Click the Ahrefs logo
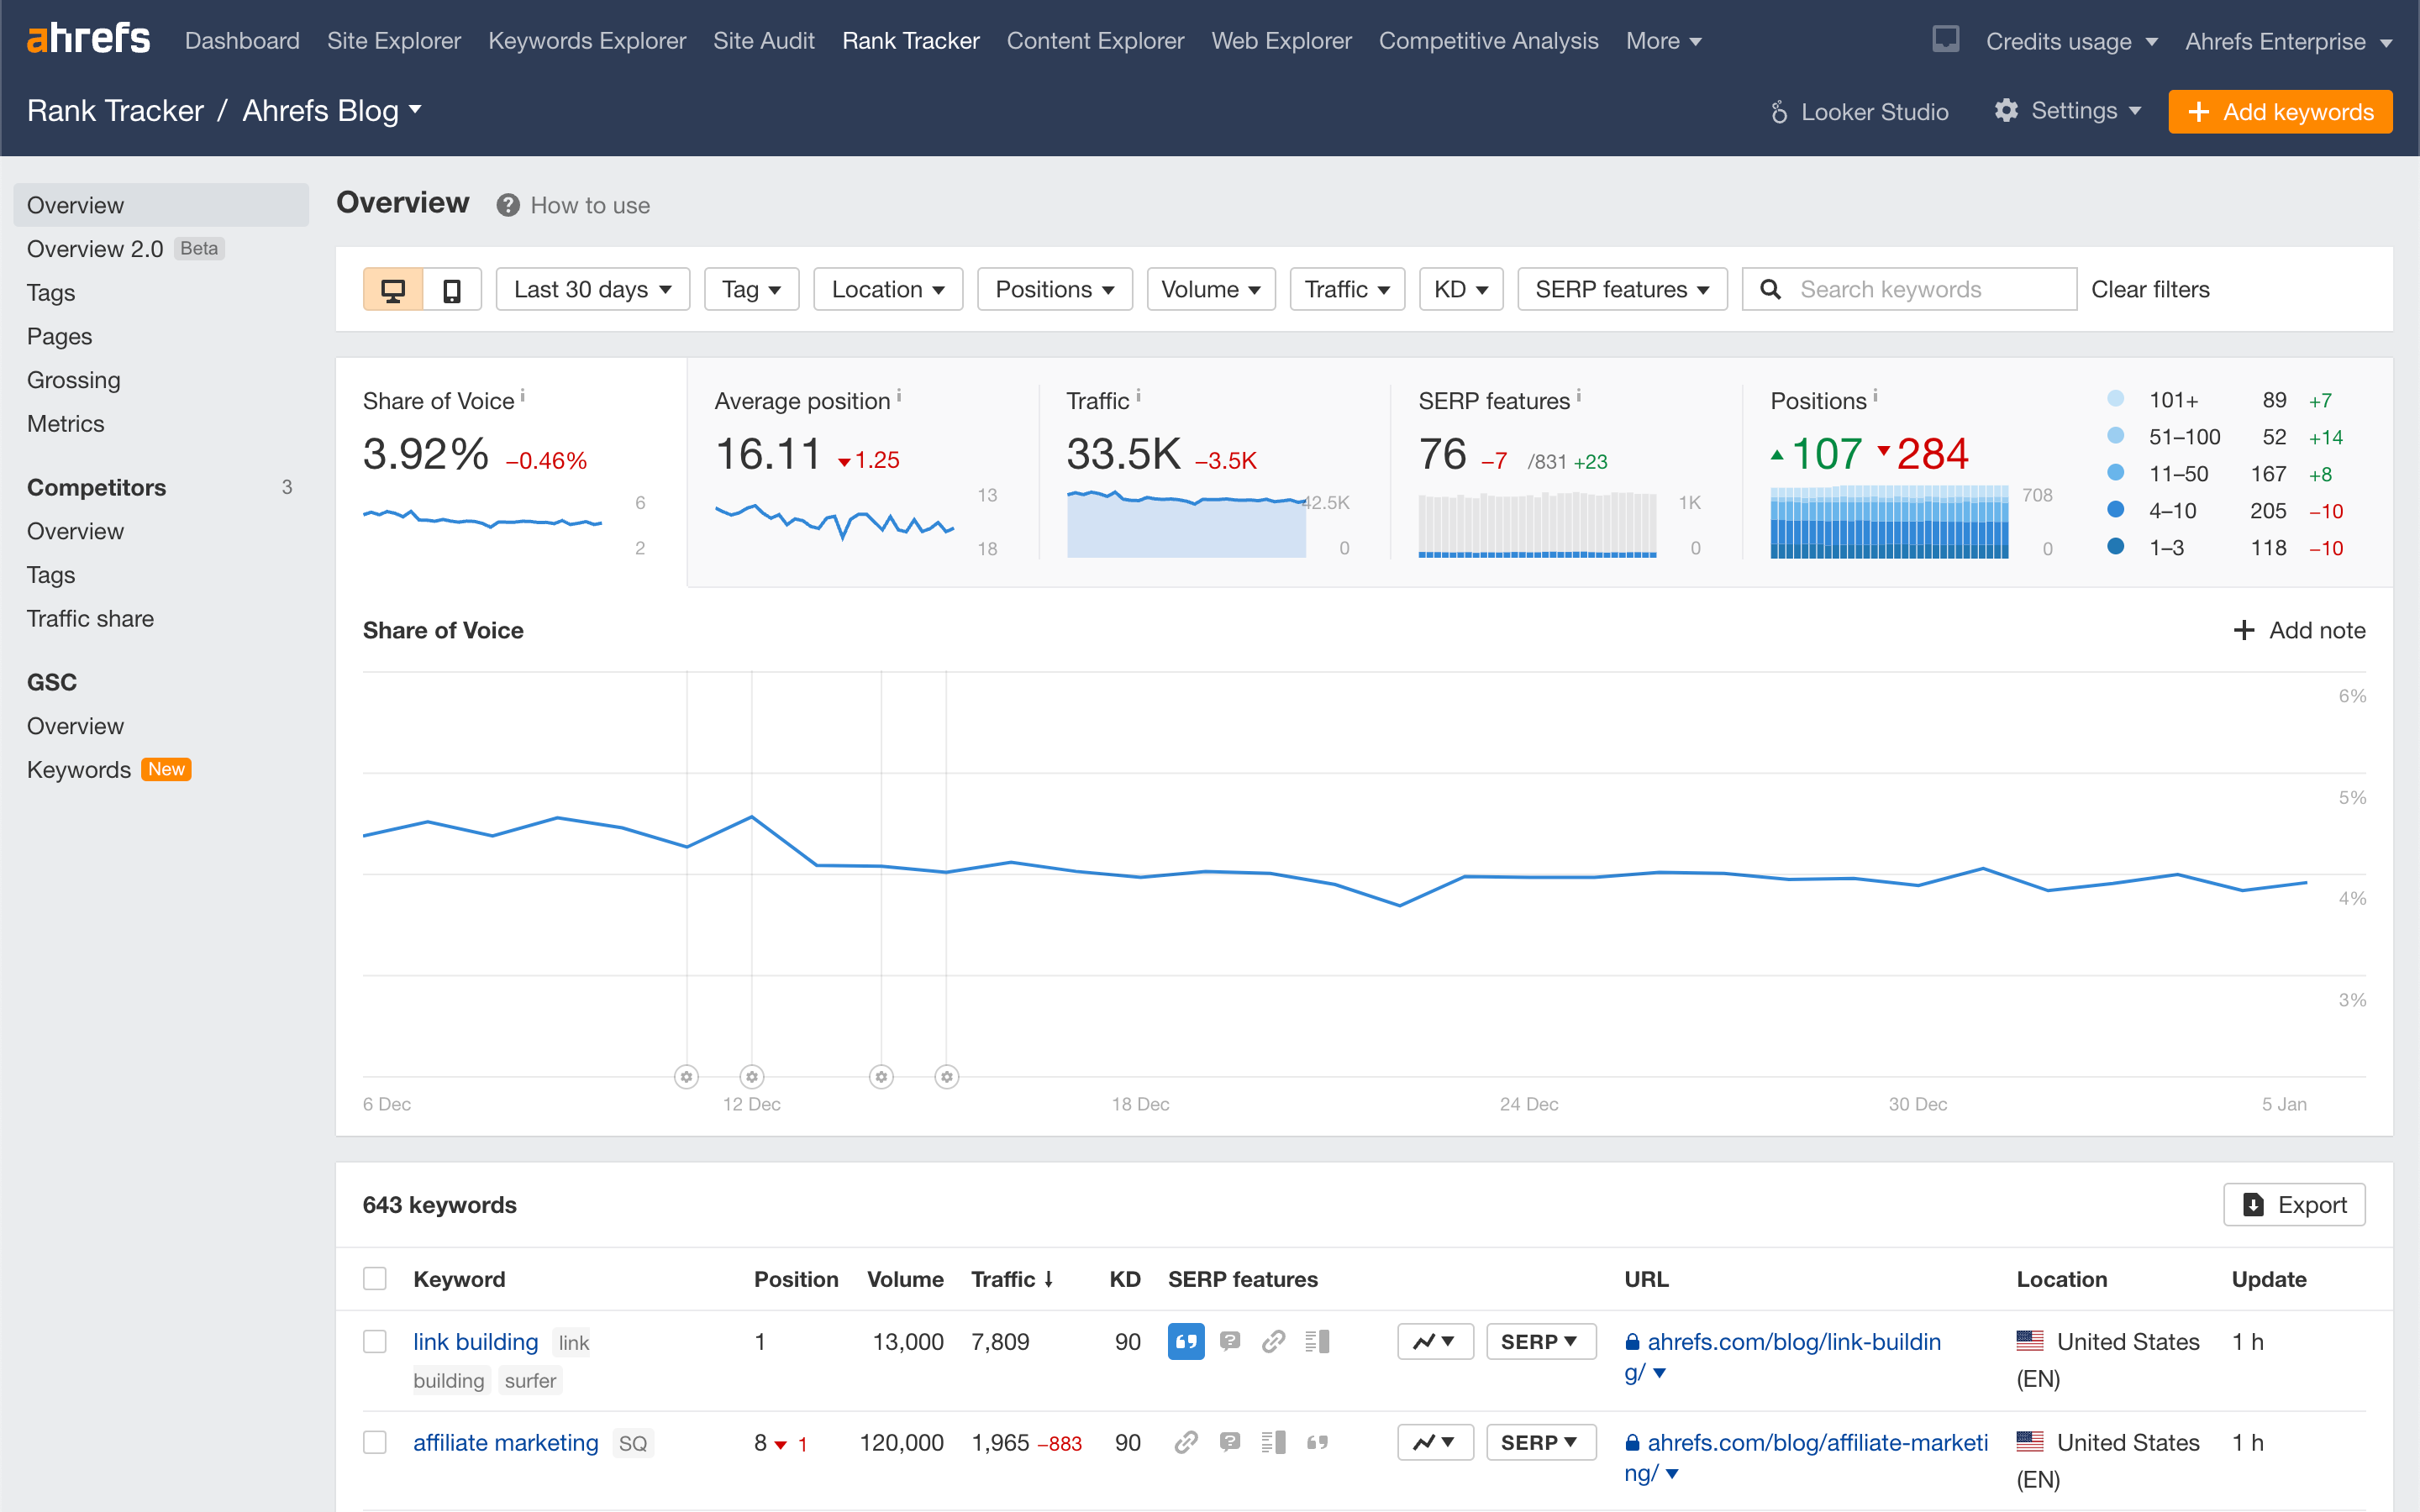 click(89, 40)
